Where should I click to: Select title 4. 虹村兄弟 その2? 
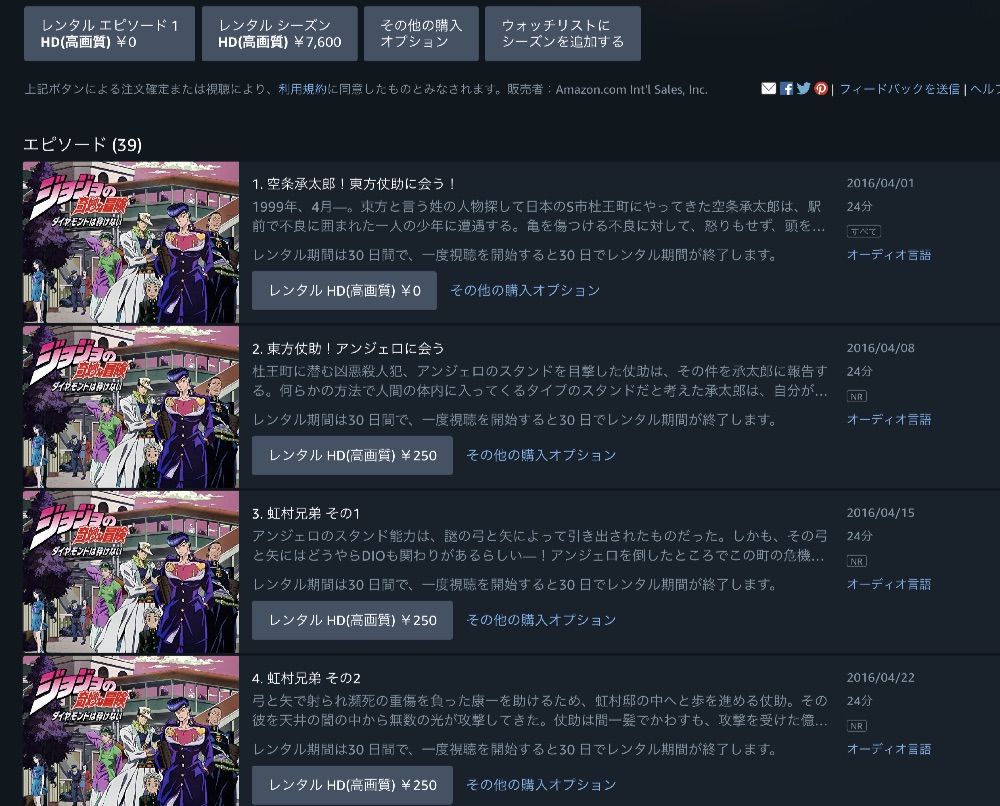pyautogui.click(x=306, y=678)
